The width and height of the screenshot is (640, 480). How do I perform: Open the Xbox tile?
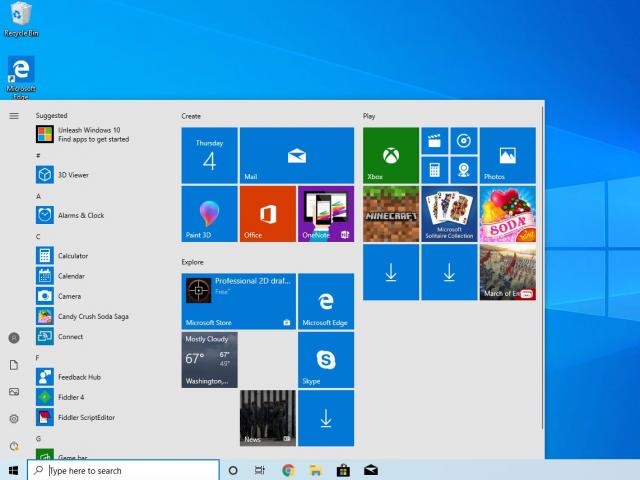click(391, 156)
